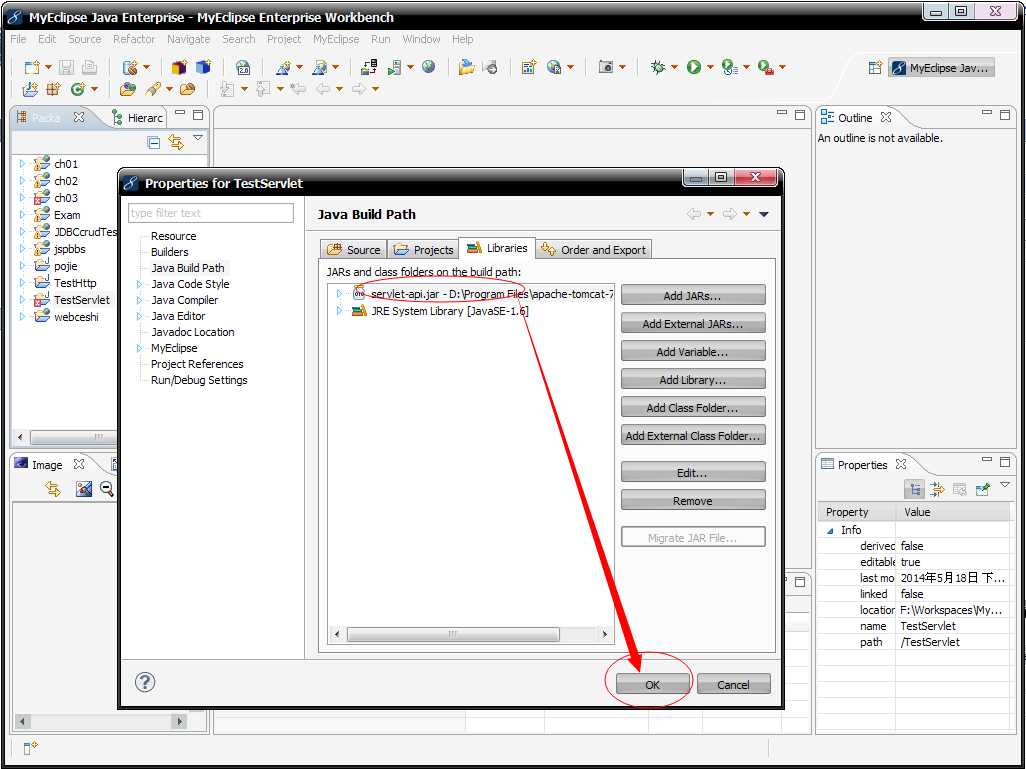This screenshot has height=769, width=1026.
Task: Confirm the dialog with OK
Action: [x=652, y=685]
